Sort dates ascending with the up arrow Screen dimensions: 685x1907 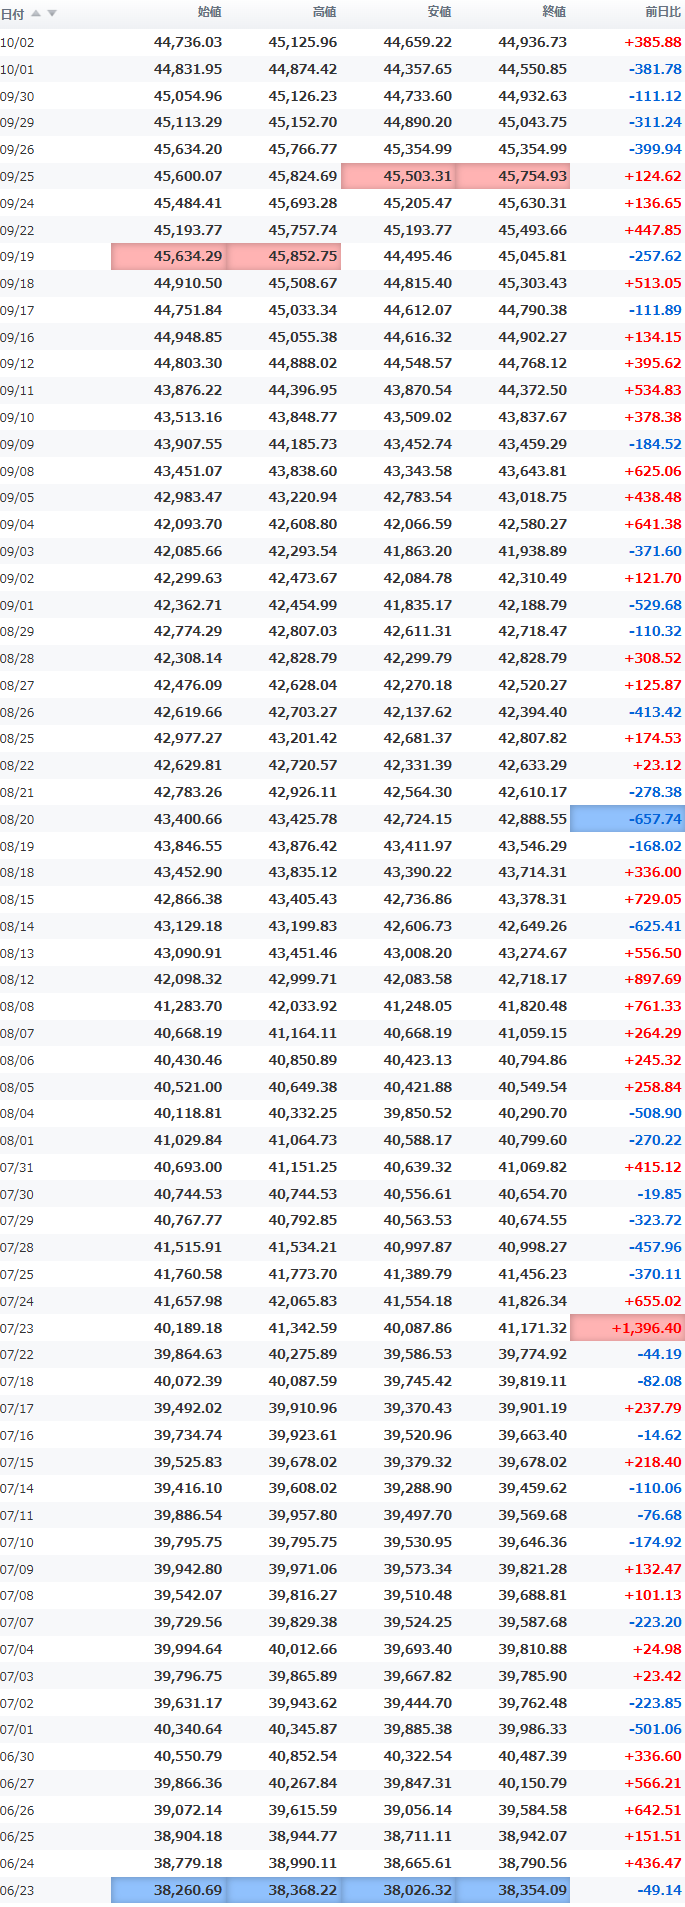pyautogui.click(x=36, y=13)
